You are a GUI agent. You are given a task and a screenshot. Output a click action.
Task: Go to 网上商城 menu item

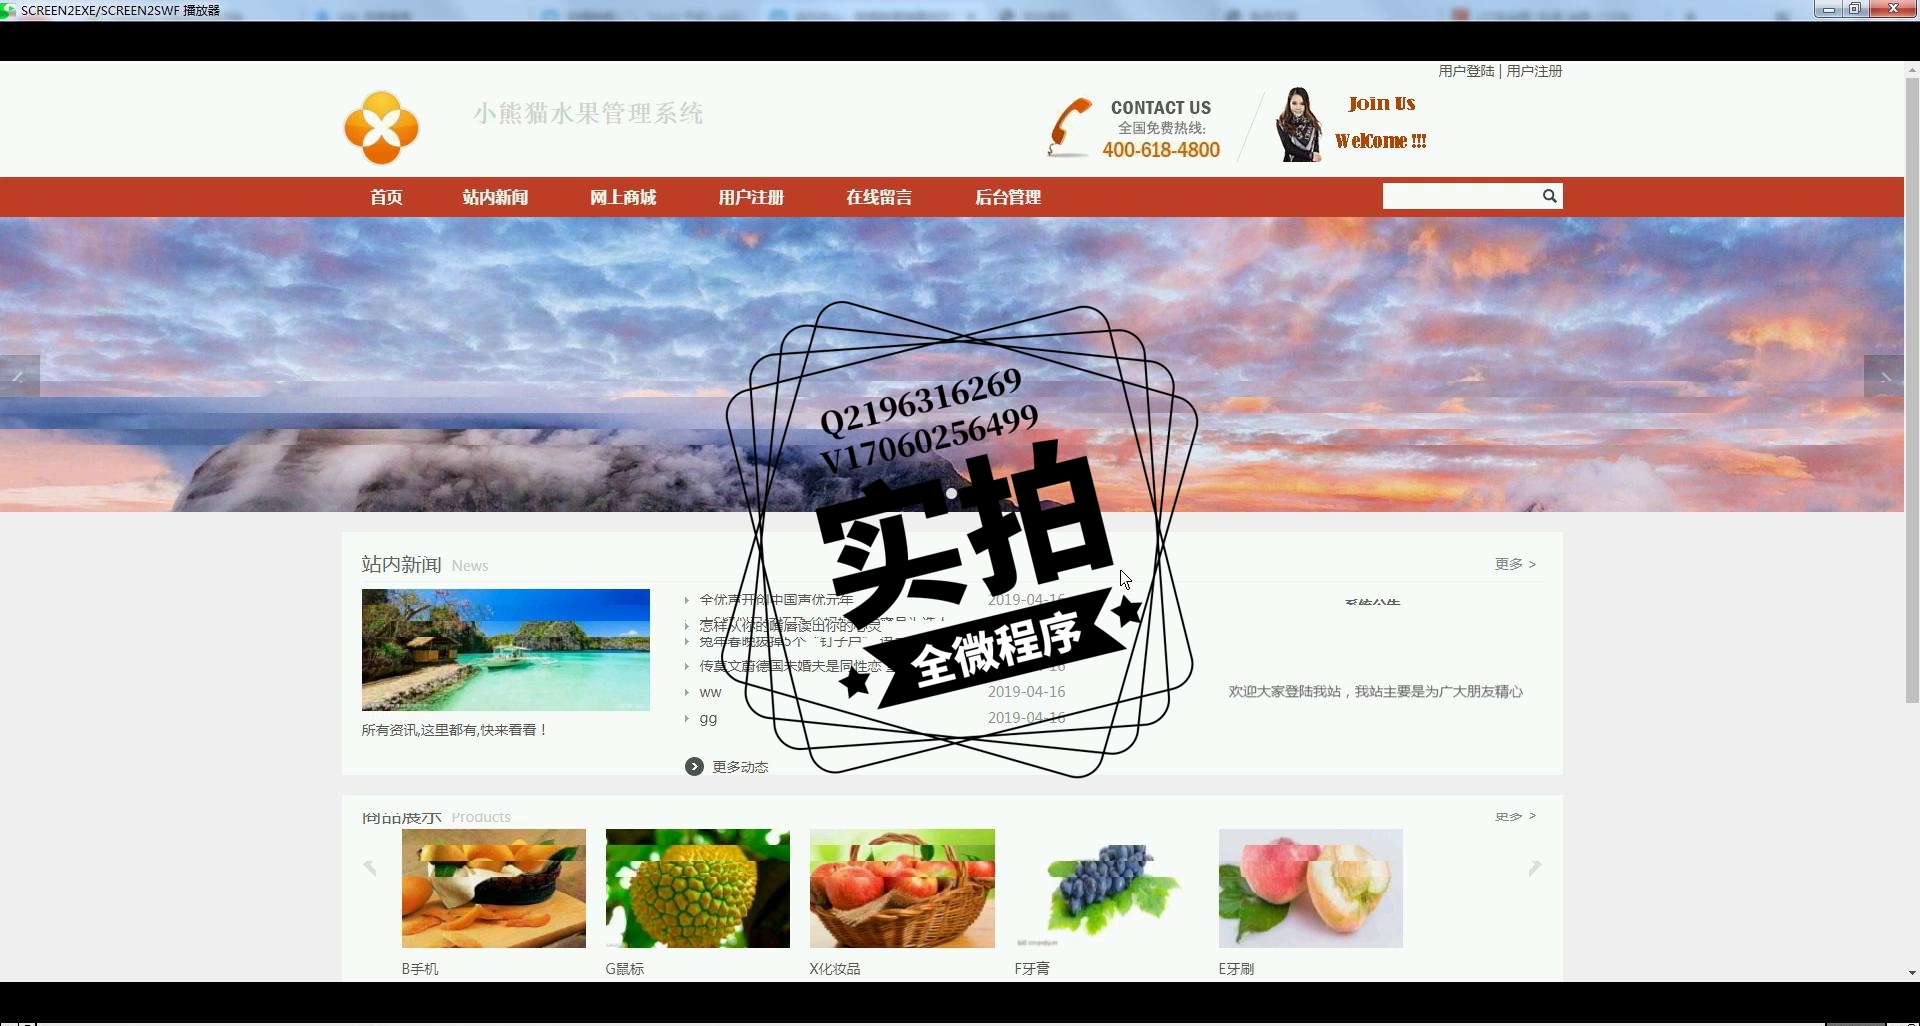tap(623, 197)
